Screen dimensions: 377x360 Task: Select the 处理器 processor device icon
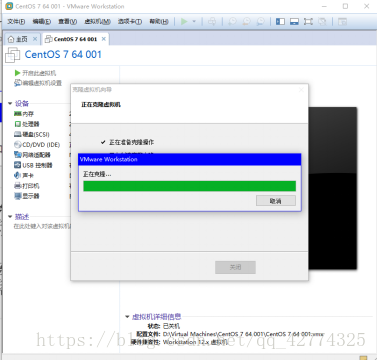18,124
